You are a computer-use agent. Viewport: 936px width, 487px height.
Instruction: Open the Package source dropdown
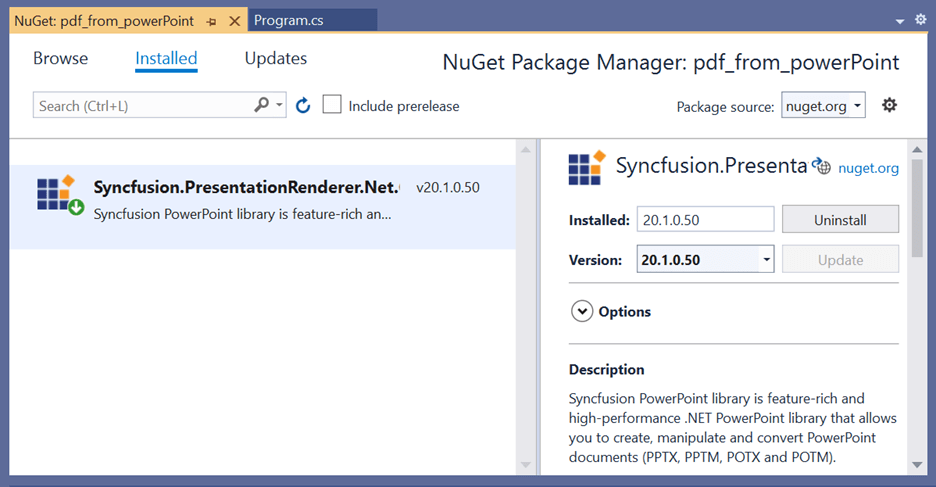[x=823, y=106]
